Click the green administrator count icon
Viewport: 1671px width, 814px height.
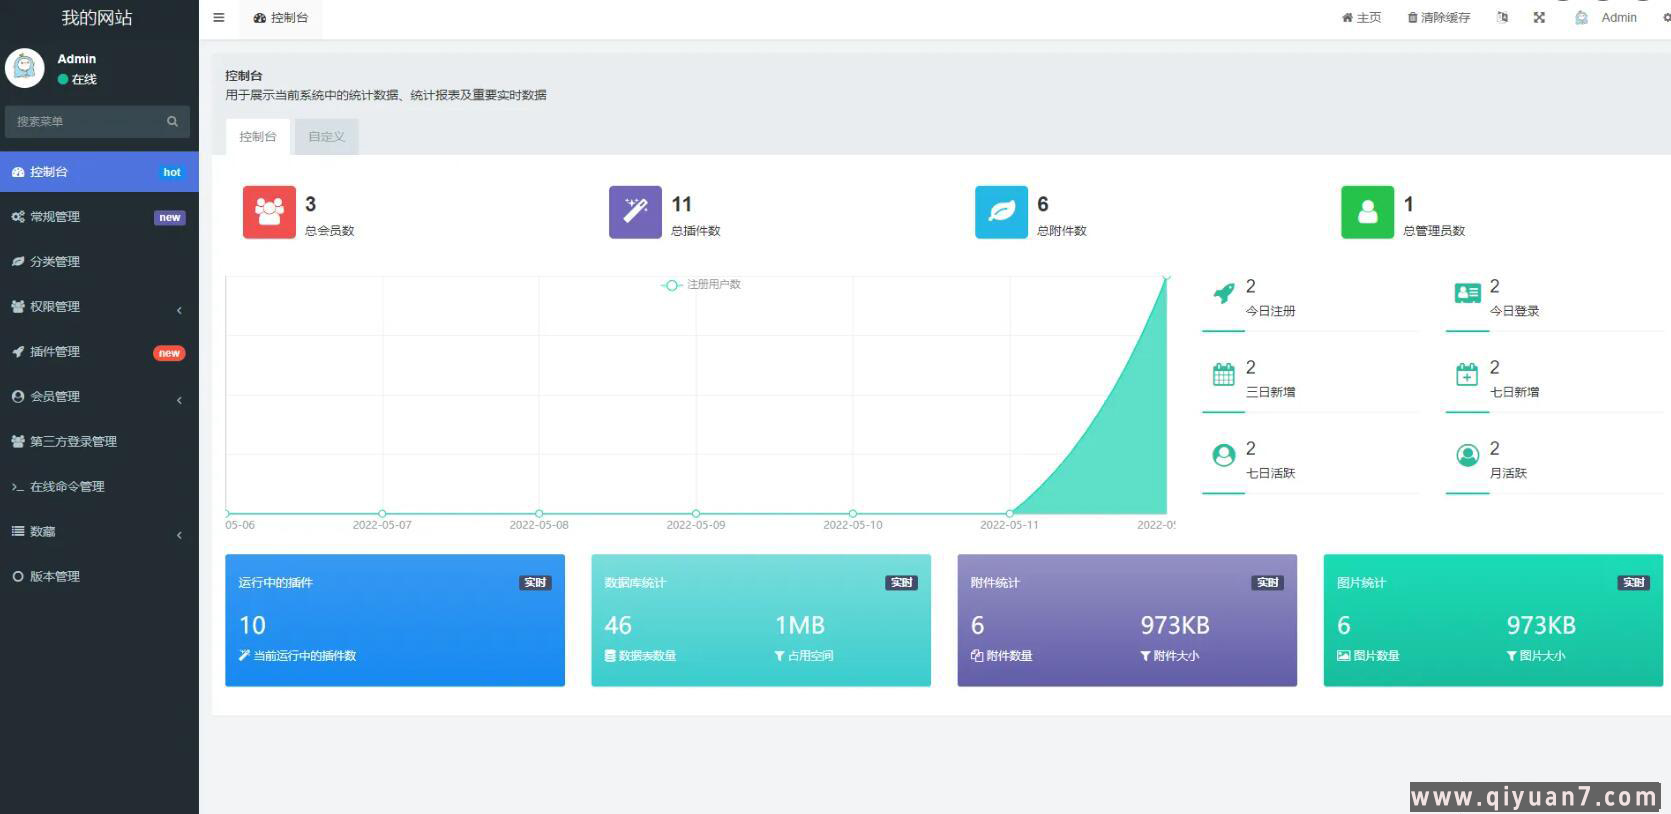pos(1367,212)
